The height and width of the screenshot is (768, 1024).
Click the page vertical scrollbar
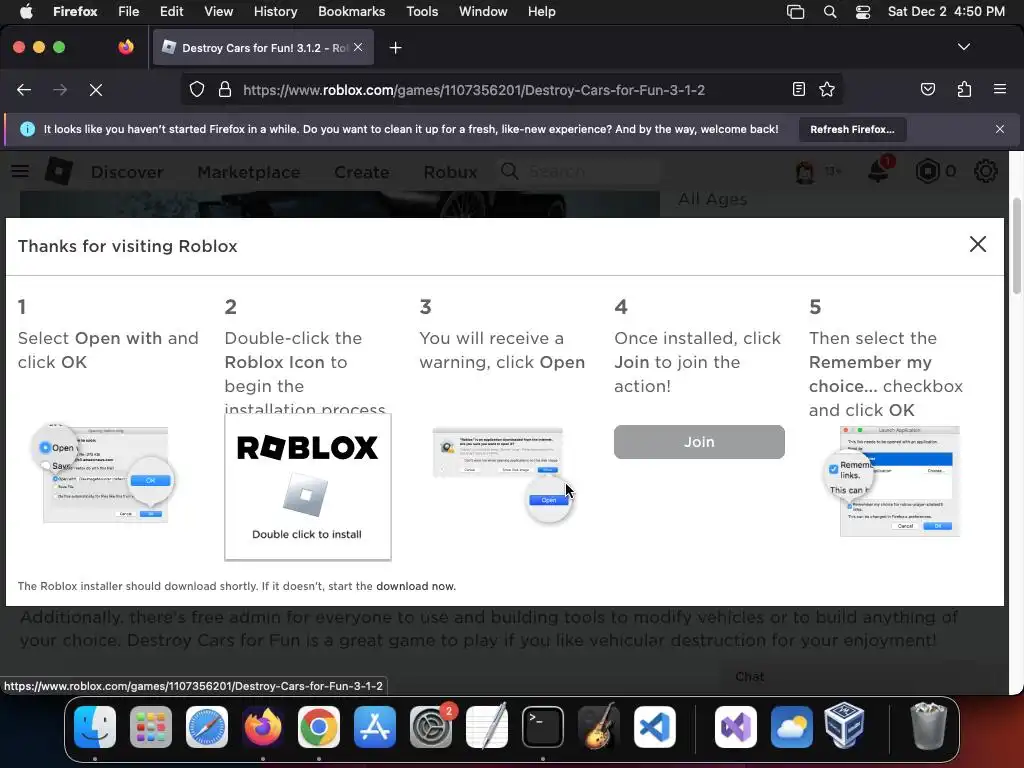[1016, 247]
